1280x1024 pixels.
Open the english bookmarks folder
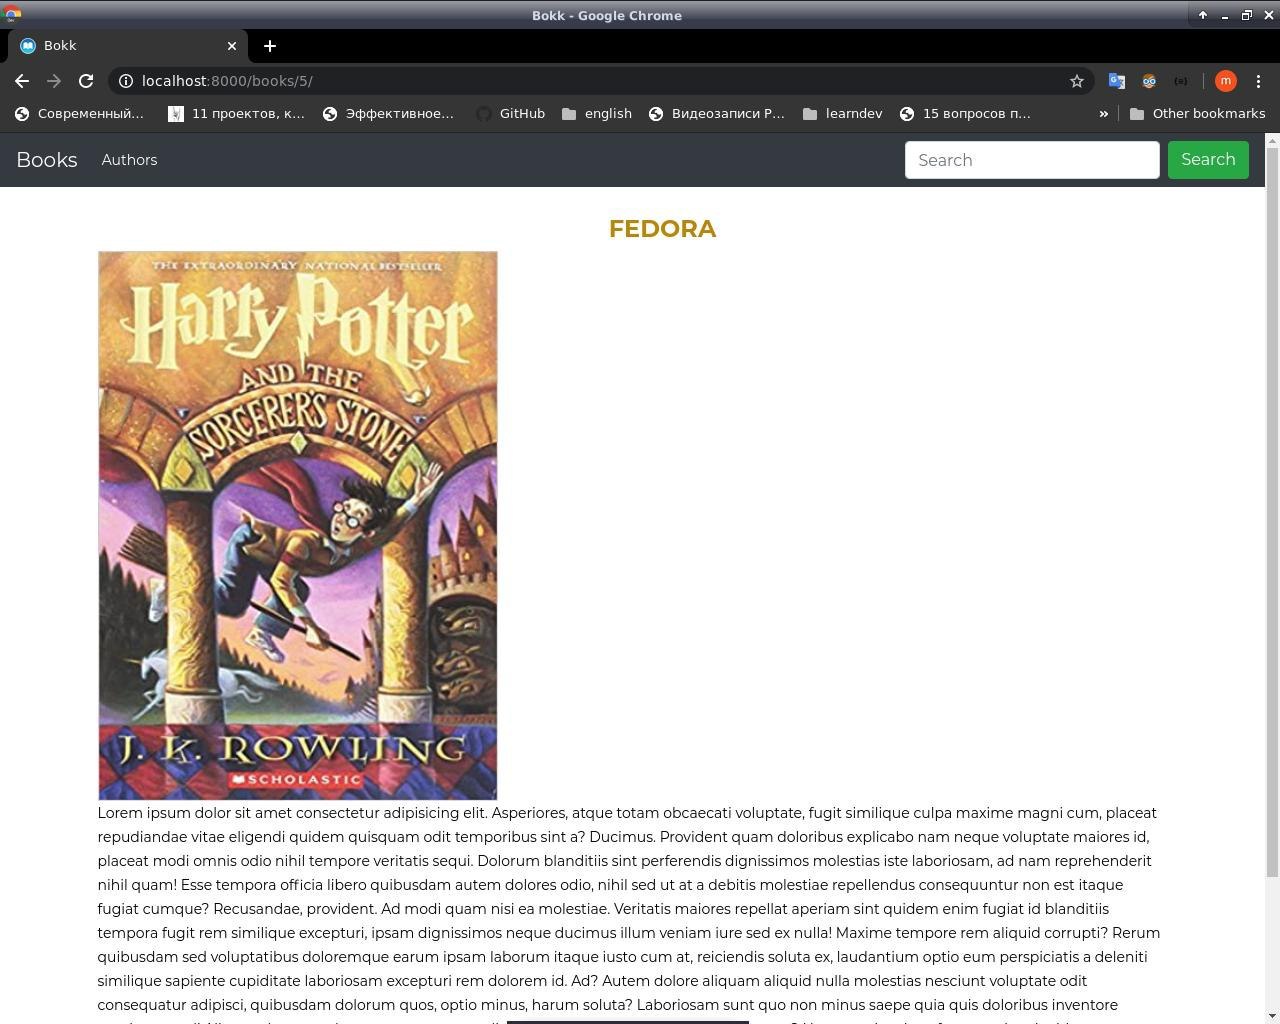point(597,113)
